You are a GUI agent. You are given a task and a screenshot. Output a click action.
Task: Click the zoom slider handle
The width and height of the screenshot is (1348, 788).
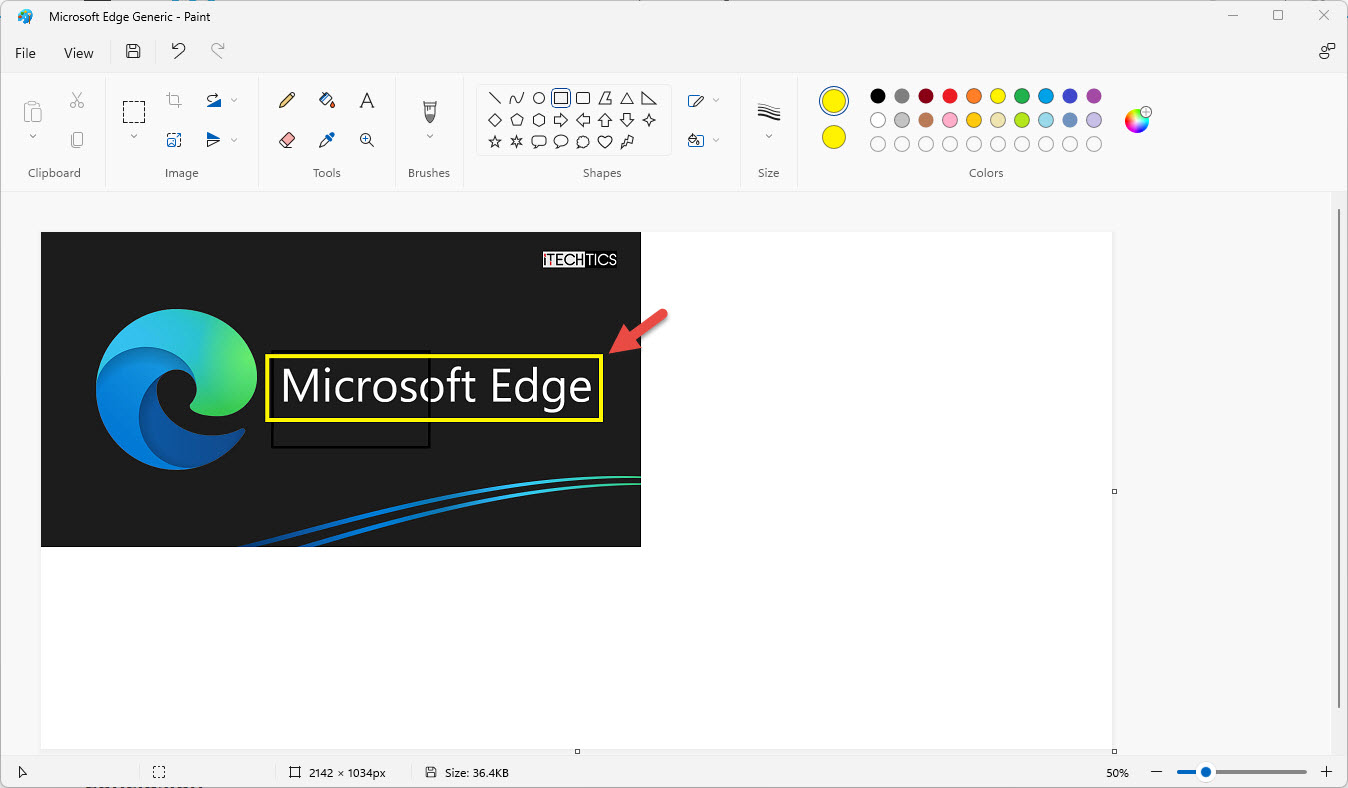click(x=1206, y=772)
